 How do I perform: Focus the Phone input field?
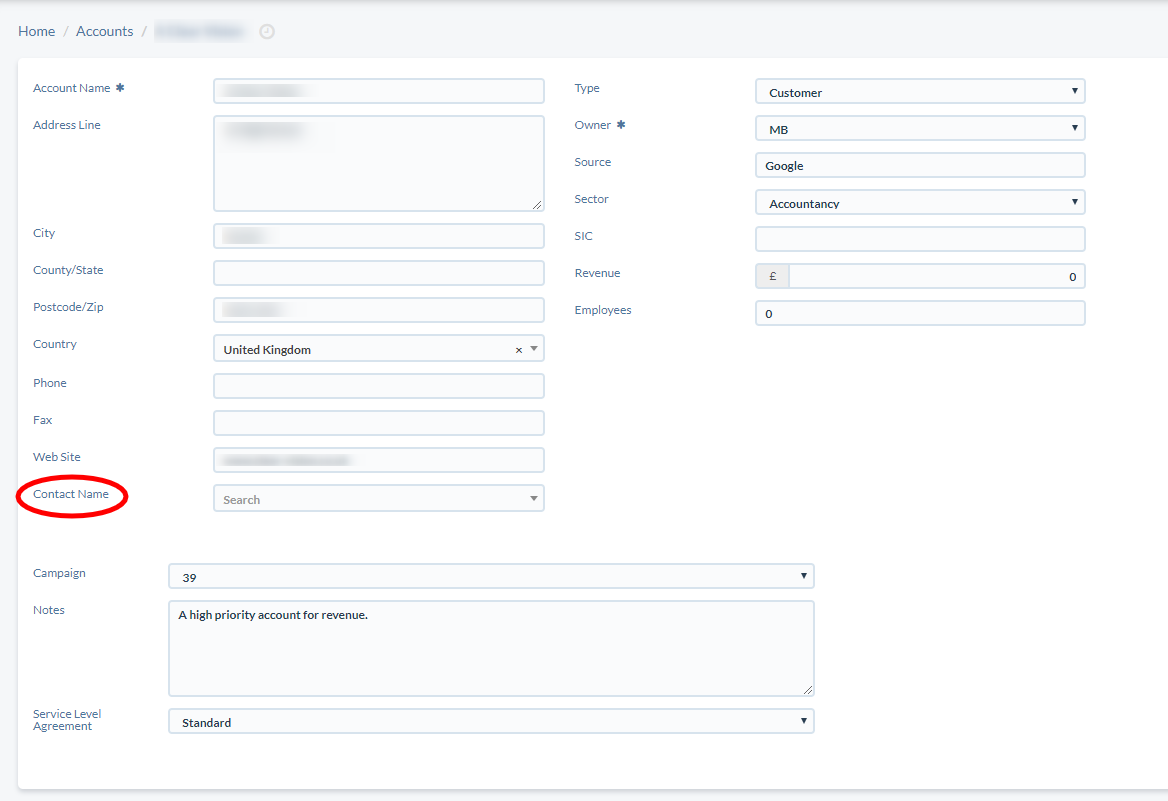coord(378,386)
